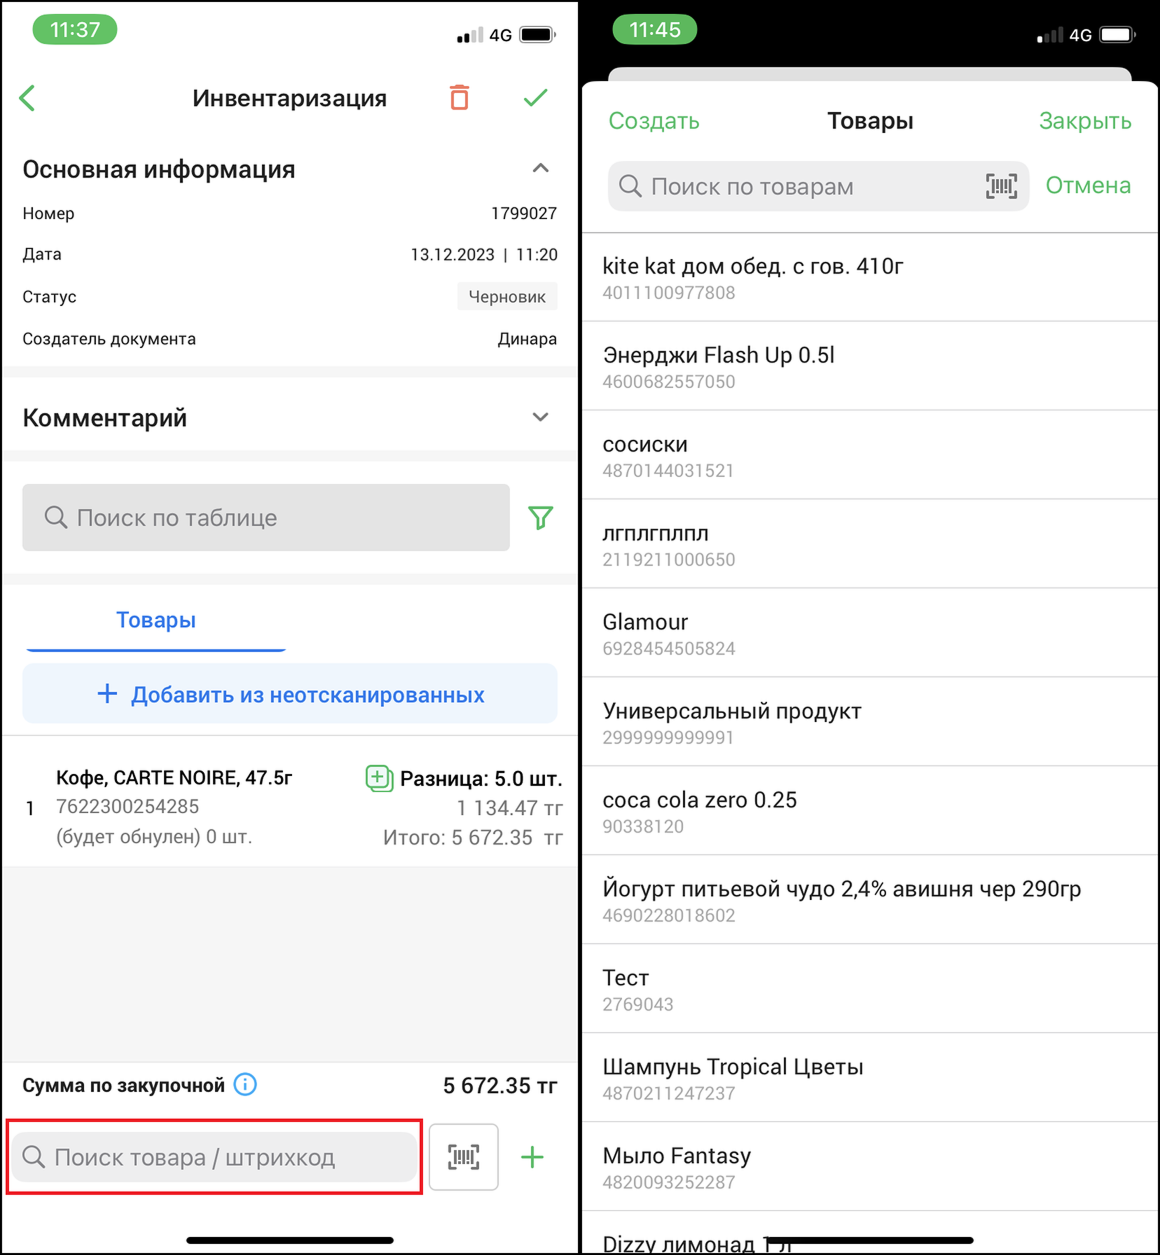Open table filter funnel icon

[540, 517]
